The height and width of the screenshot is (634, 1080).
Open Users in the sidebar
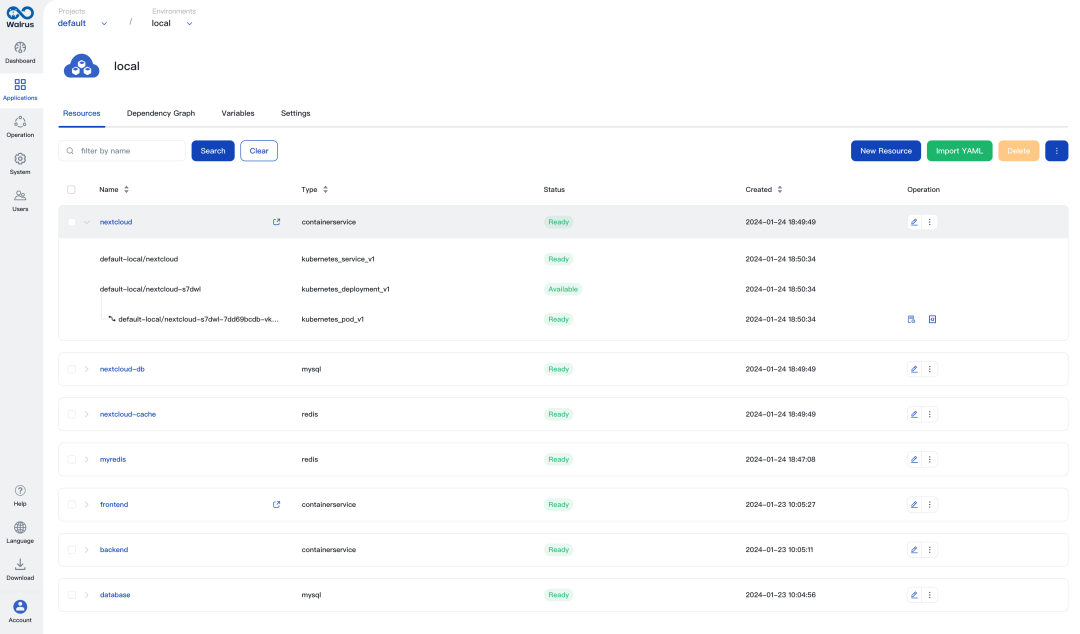click(x=20, y=201)
